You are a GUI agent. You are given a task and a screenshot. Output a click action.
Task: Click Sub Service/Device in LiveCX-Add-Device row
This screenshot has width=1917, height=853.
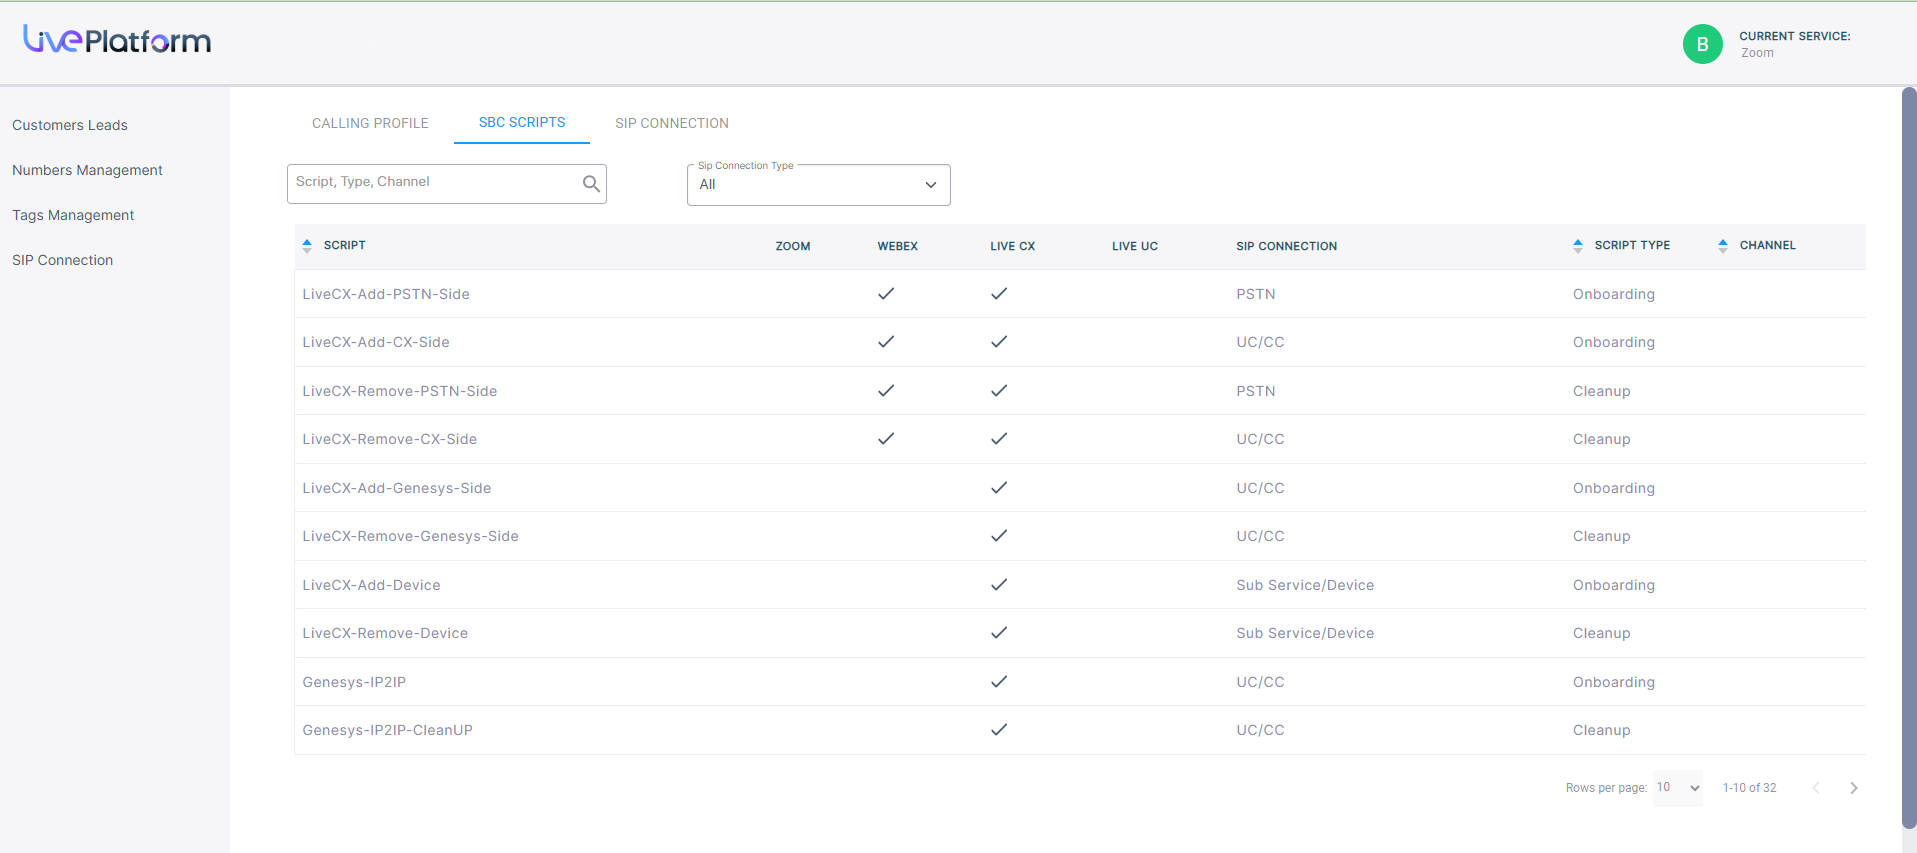tap(1305, 585)
